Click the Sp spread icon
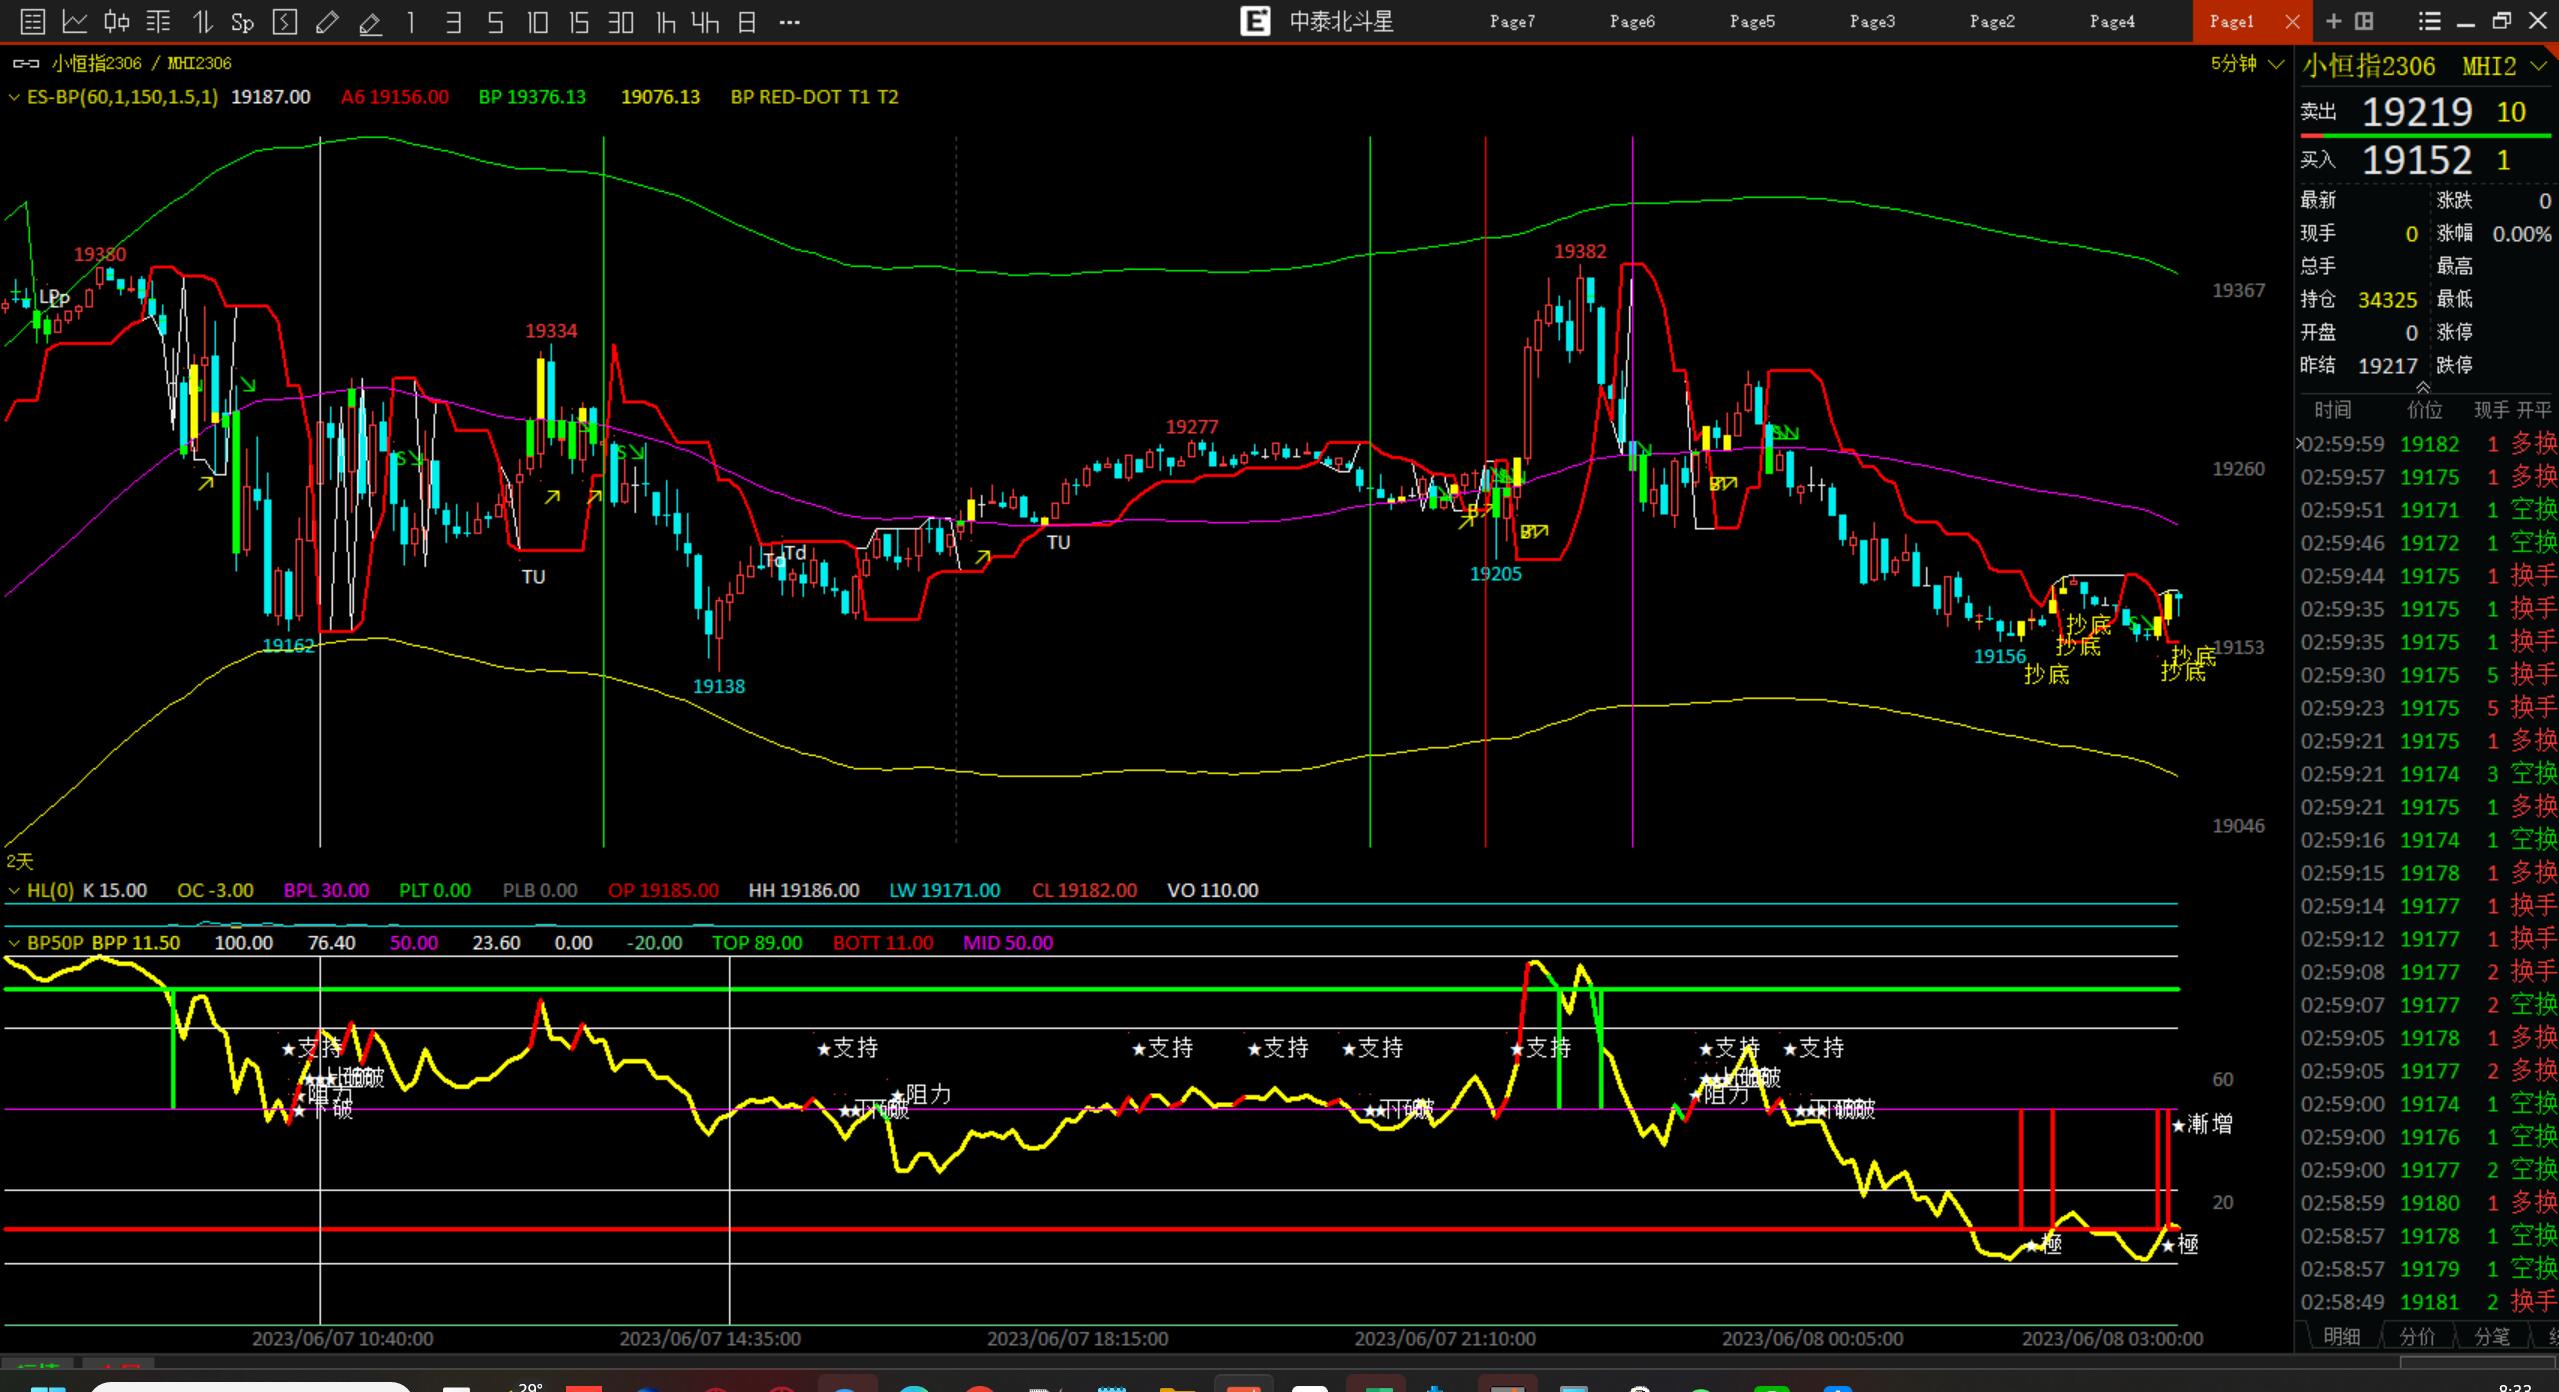Viewport: 2559px width, 1392px height. 242,22
